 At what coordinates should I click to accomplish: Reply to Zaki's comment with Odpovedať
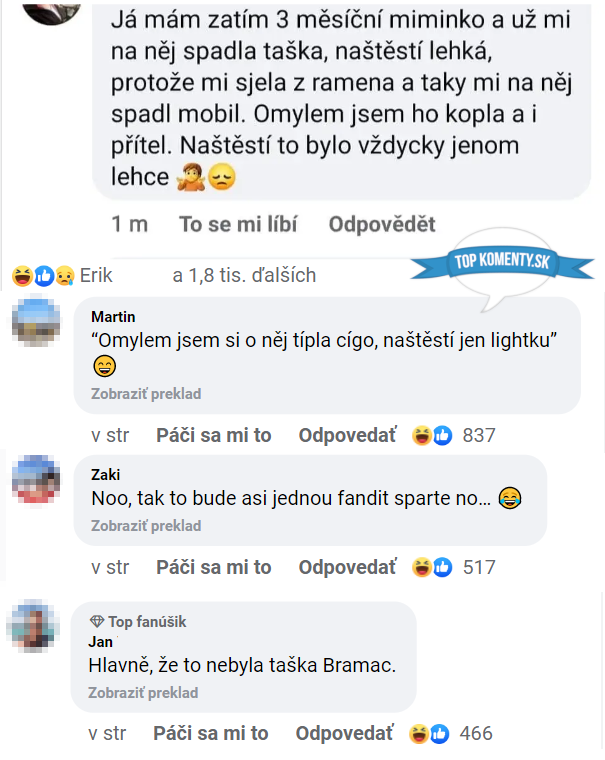coord(348,568)
